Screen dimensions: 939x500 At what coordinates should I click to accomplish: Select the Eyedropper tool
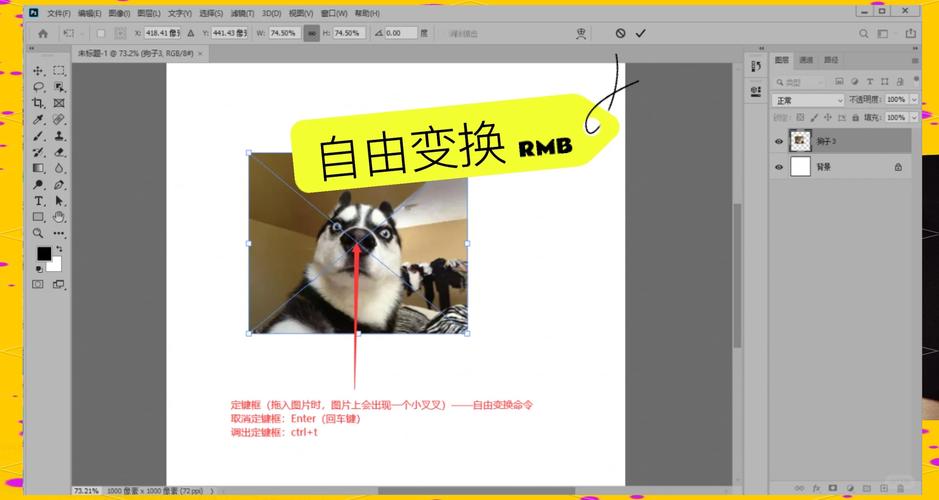coord(38,119)
